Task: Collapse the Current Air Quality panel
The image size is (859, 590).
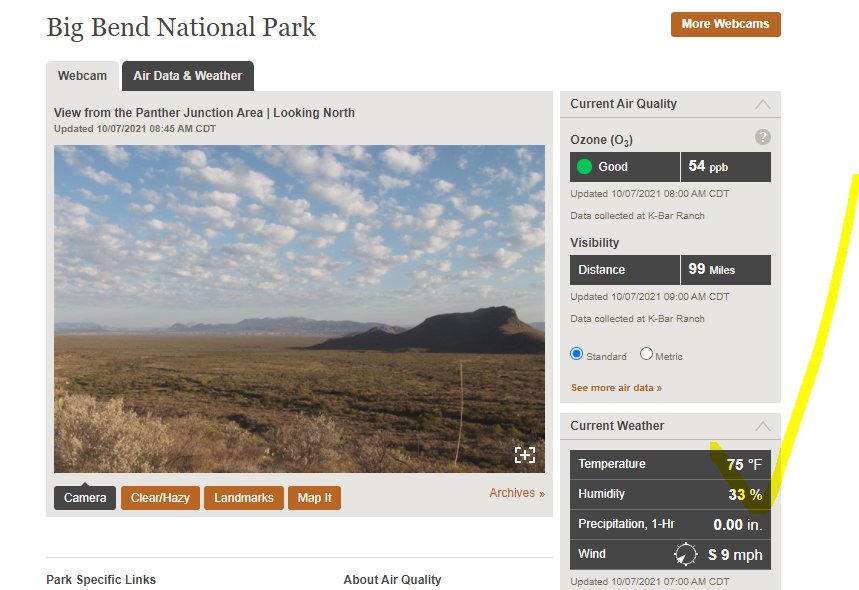Action: click(x=763, y=104)
